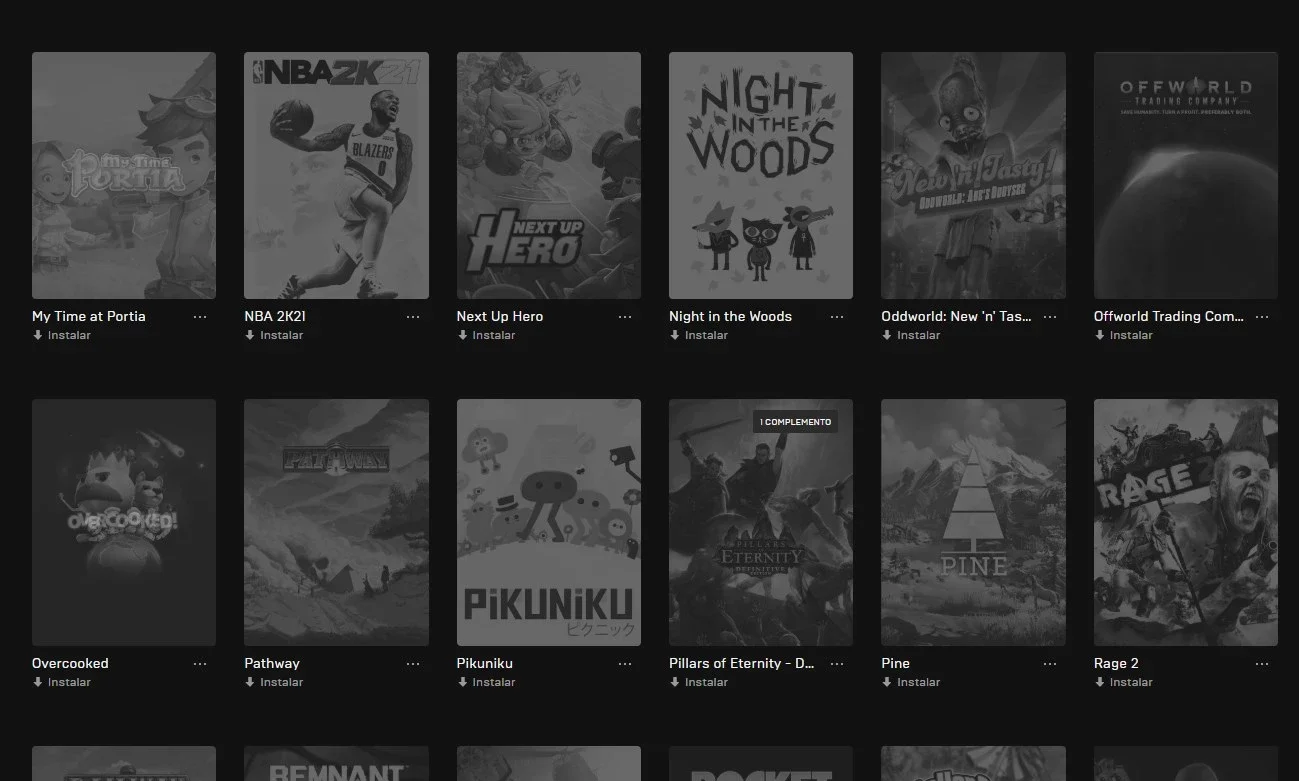Click Instalar under Overcooked
1299x781 pixels.
coord(62,682)
